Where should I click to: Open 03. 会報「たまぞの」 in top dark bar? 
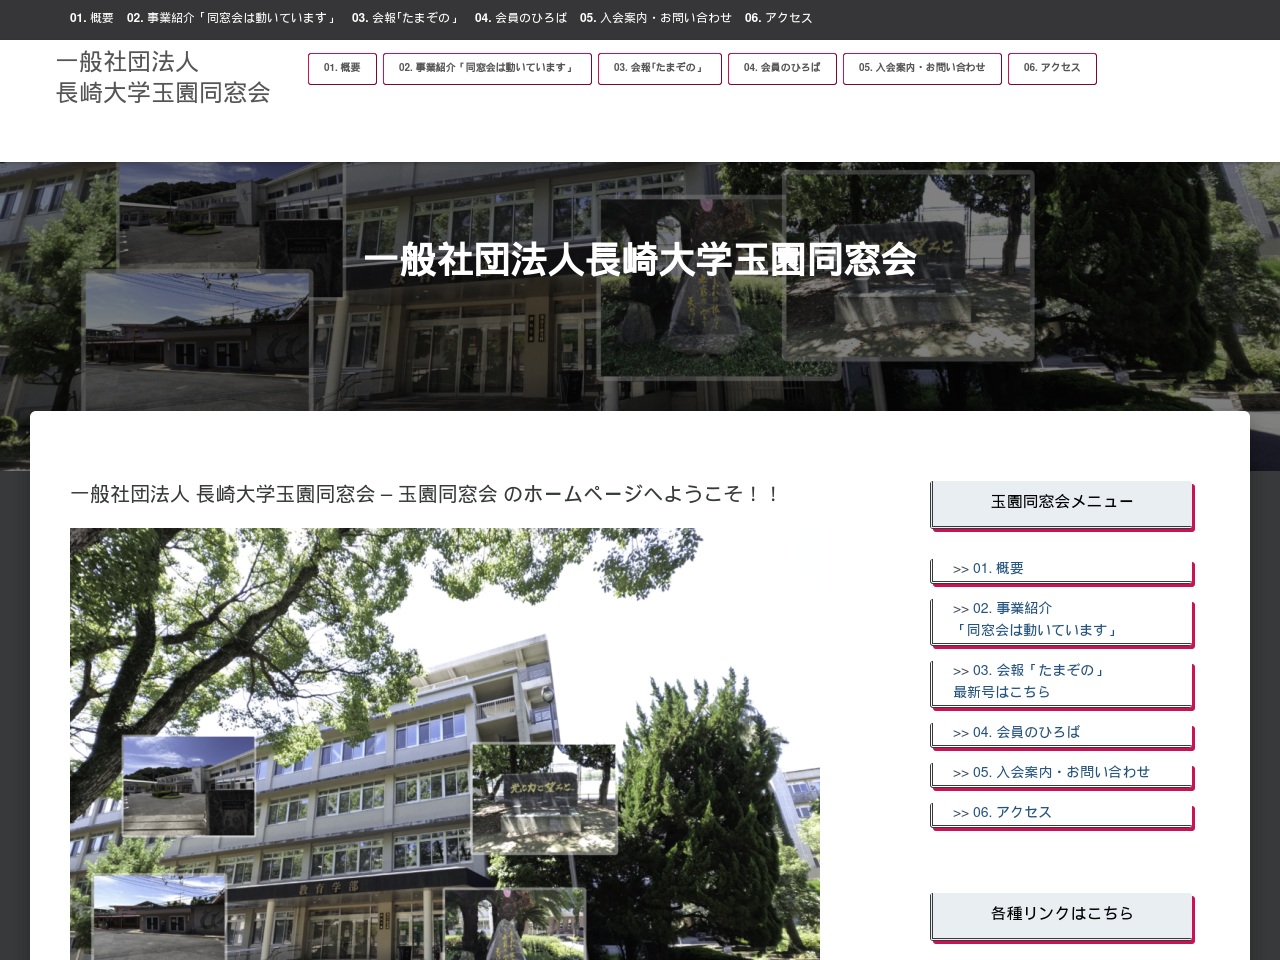406,18
